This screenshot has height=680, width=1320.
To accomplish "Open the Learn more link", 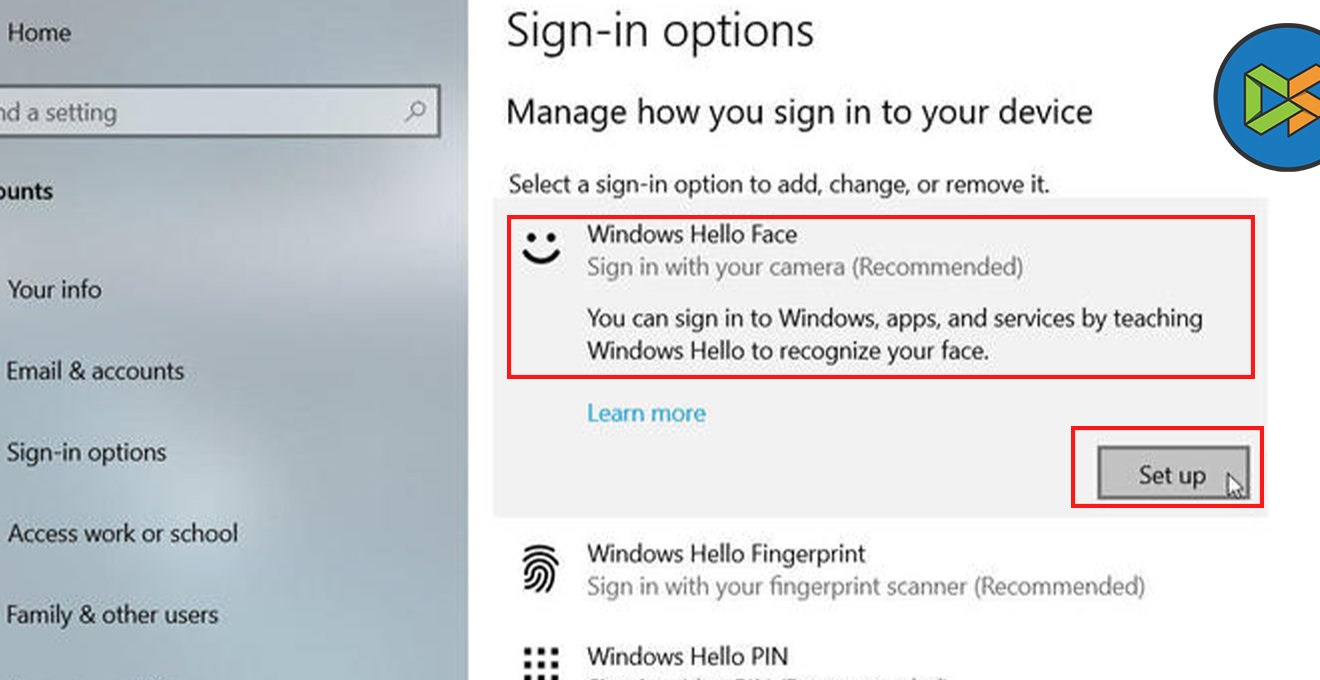I will coord(646,413).
